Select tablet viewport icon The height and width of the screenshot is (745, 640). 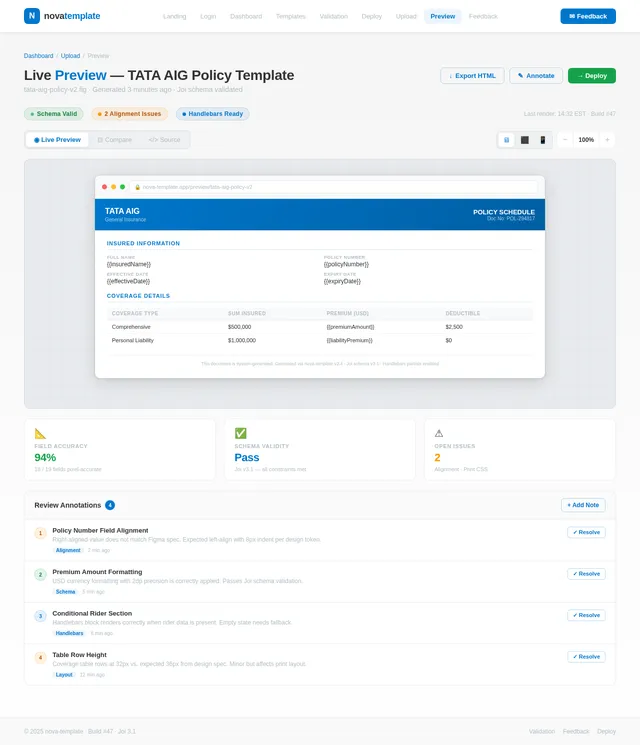tap(525, 140)
